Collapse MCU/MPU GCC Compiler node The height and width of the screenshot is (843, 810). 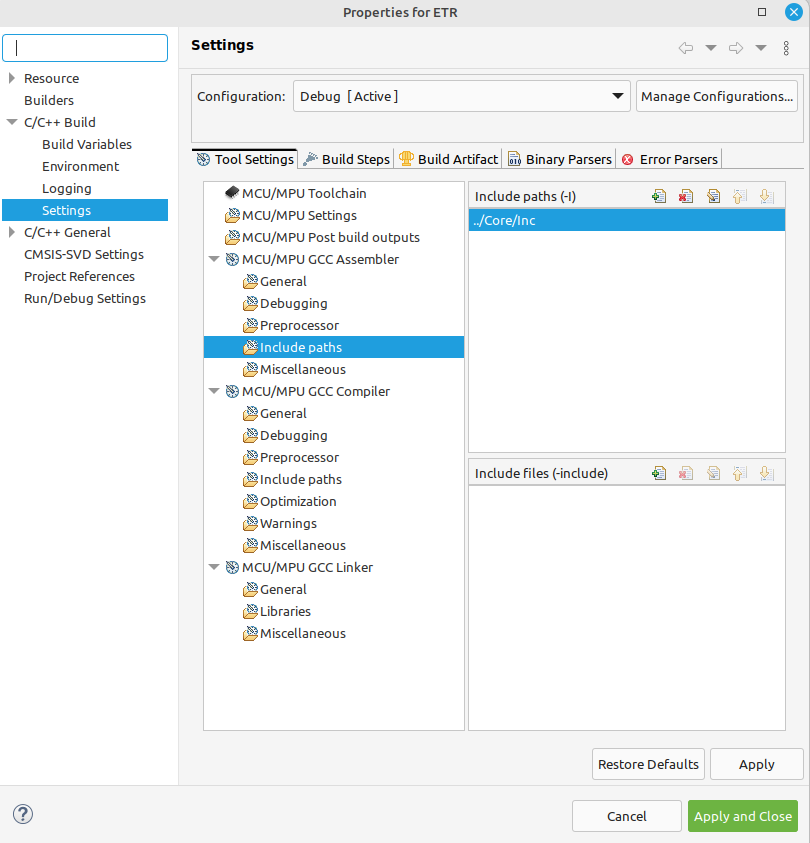pos(214,391)
